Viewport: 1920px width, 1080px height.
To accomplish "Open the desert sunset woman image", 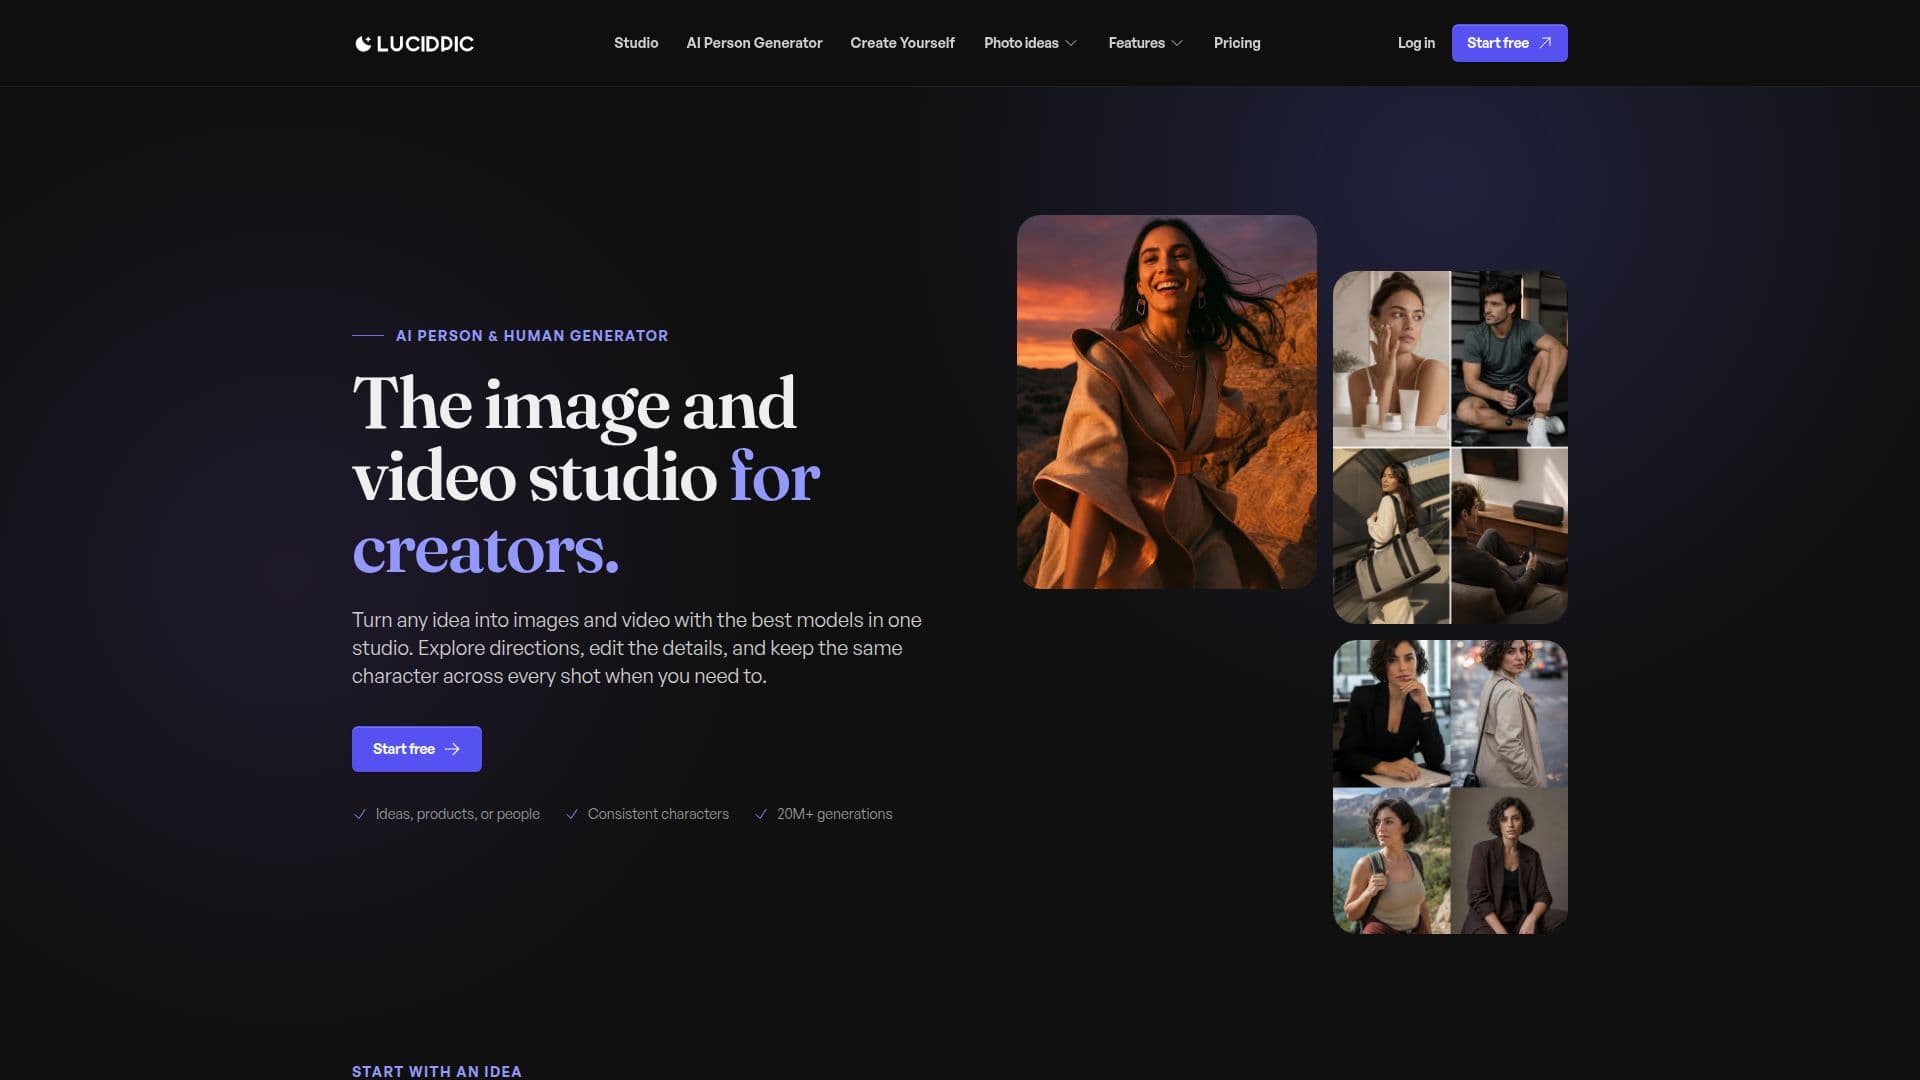I will click(x=1166, y=402).
